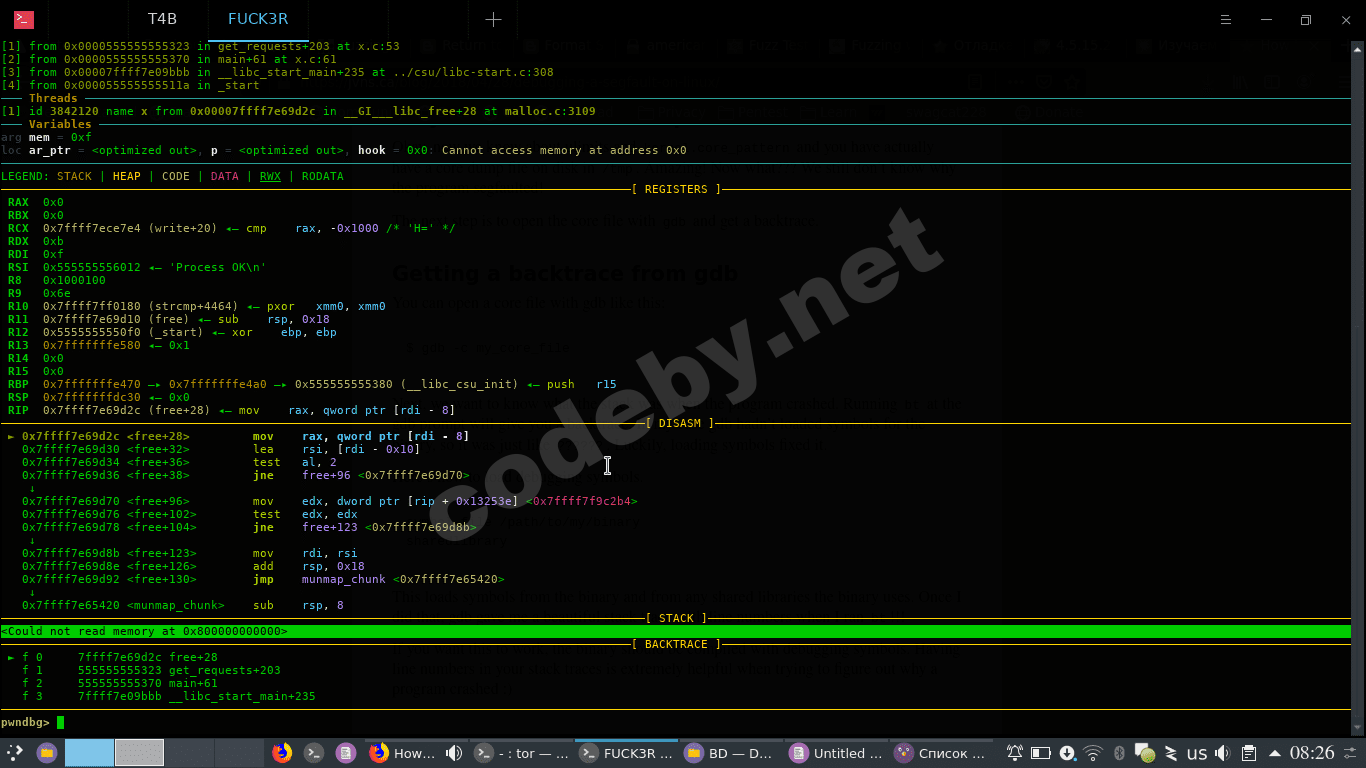Switch to the first virtual desktop

click(89, 753)
